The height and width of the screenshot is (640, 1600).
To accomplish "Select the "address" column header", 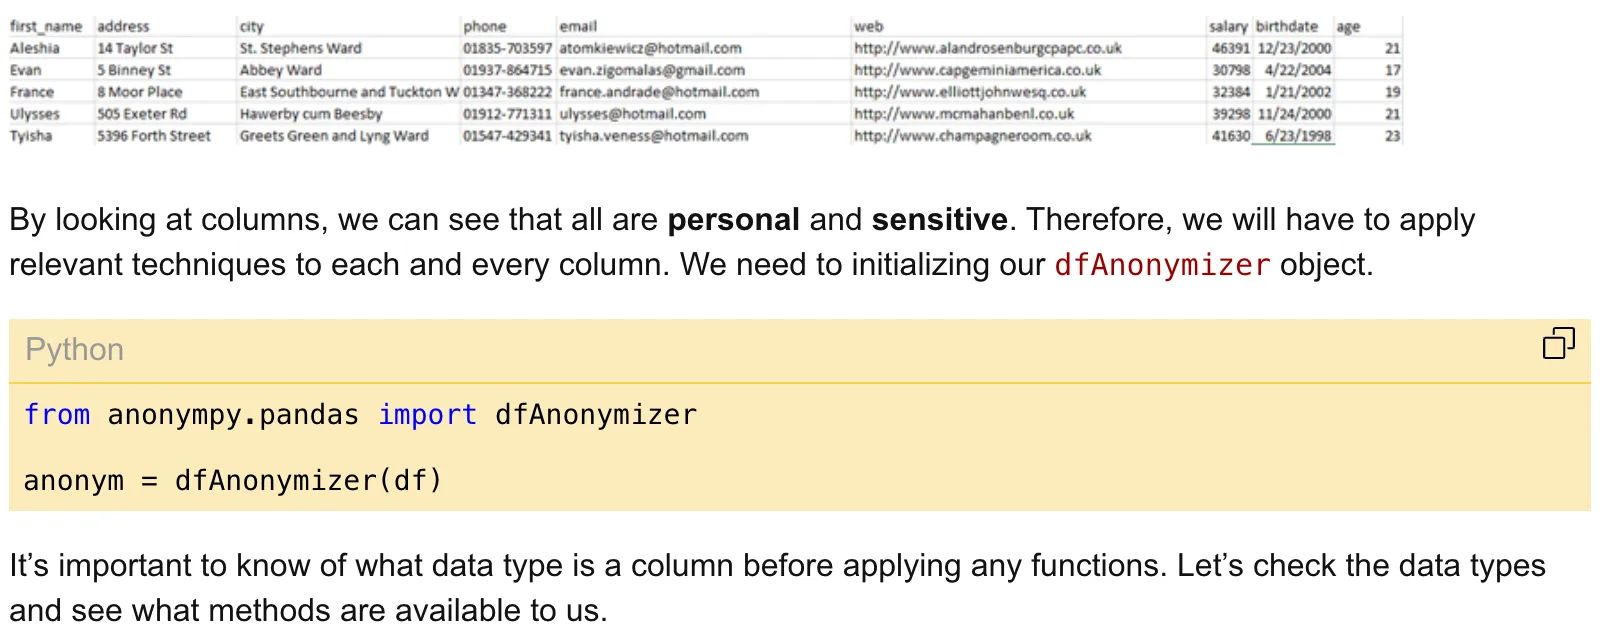I will click(x=123, y=26).
